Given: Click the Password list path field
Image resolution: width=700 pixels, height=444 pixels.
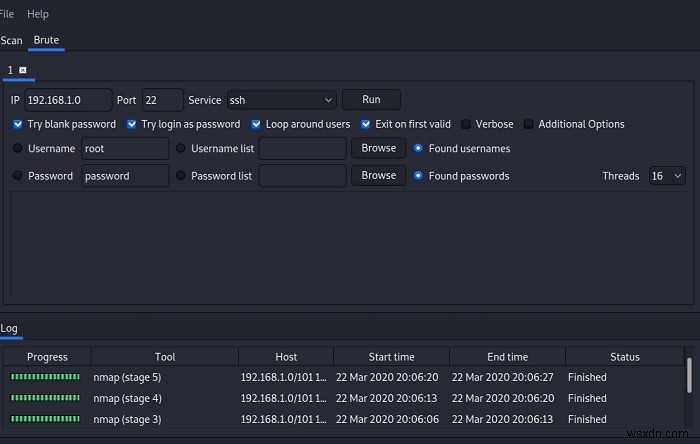Looking at the screenshot, I should (x=302, y=176).
